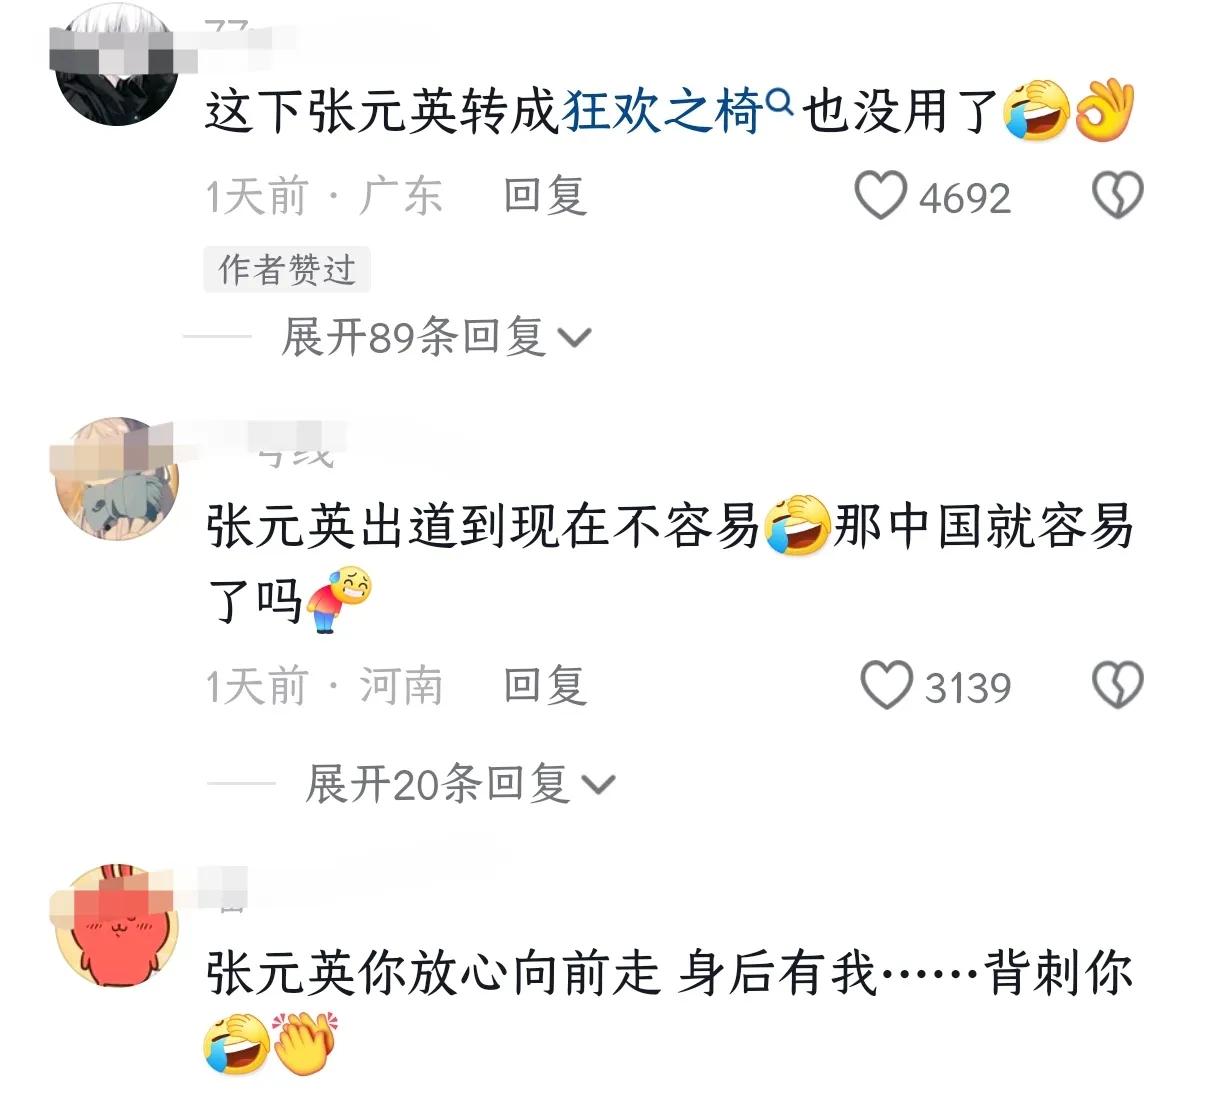Screen dimensions: 1212x1101
Task: Expand the 89 replies thread
Action: 436,337
